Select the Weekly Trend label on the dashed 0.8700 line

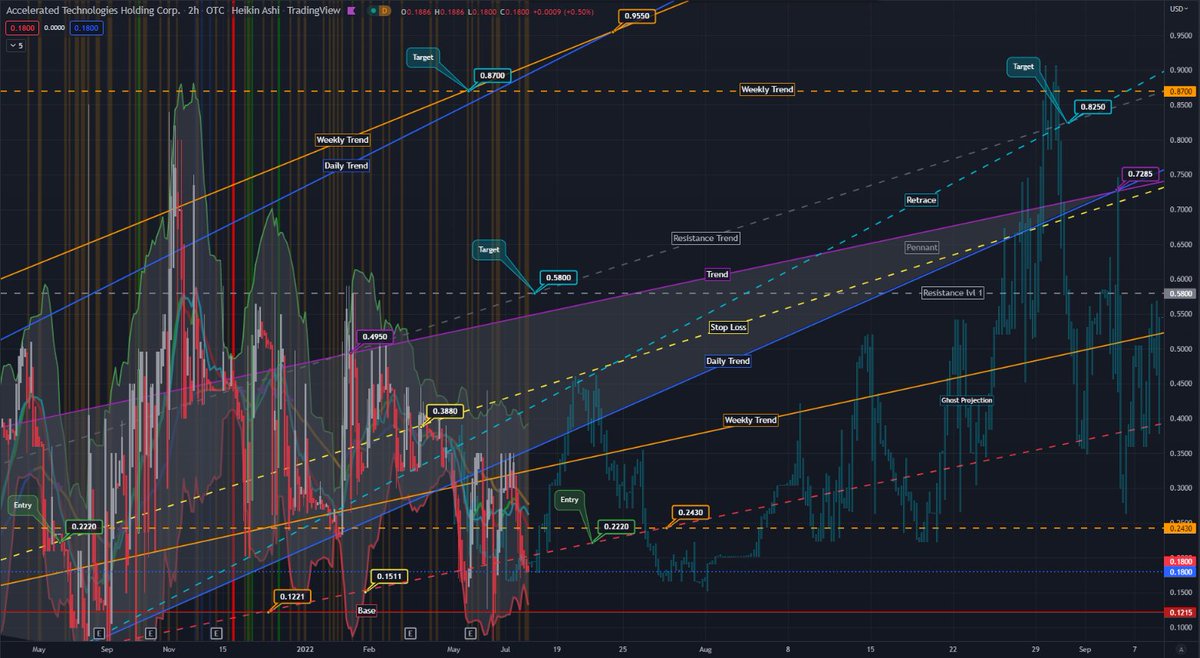tap(767, 89)
